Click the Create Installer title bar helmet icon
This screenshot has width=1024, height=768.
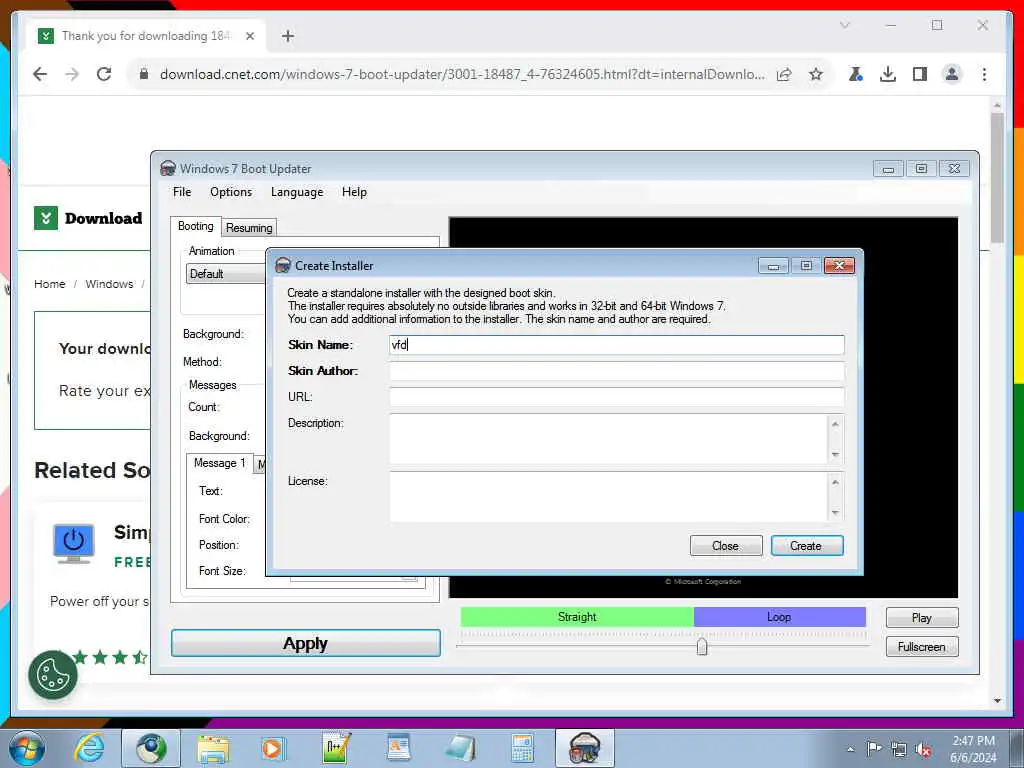pos(283,265)
